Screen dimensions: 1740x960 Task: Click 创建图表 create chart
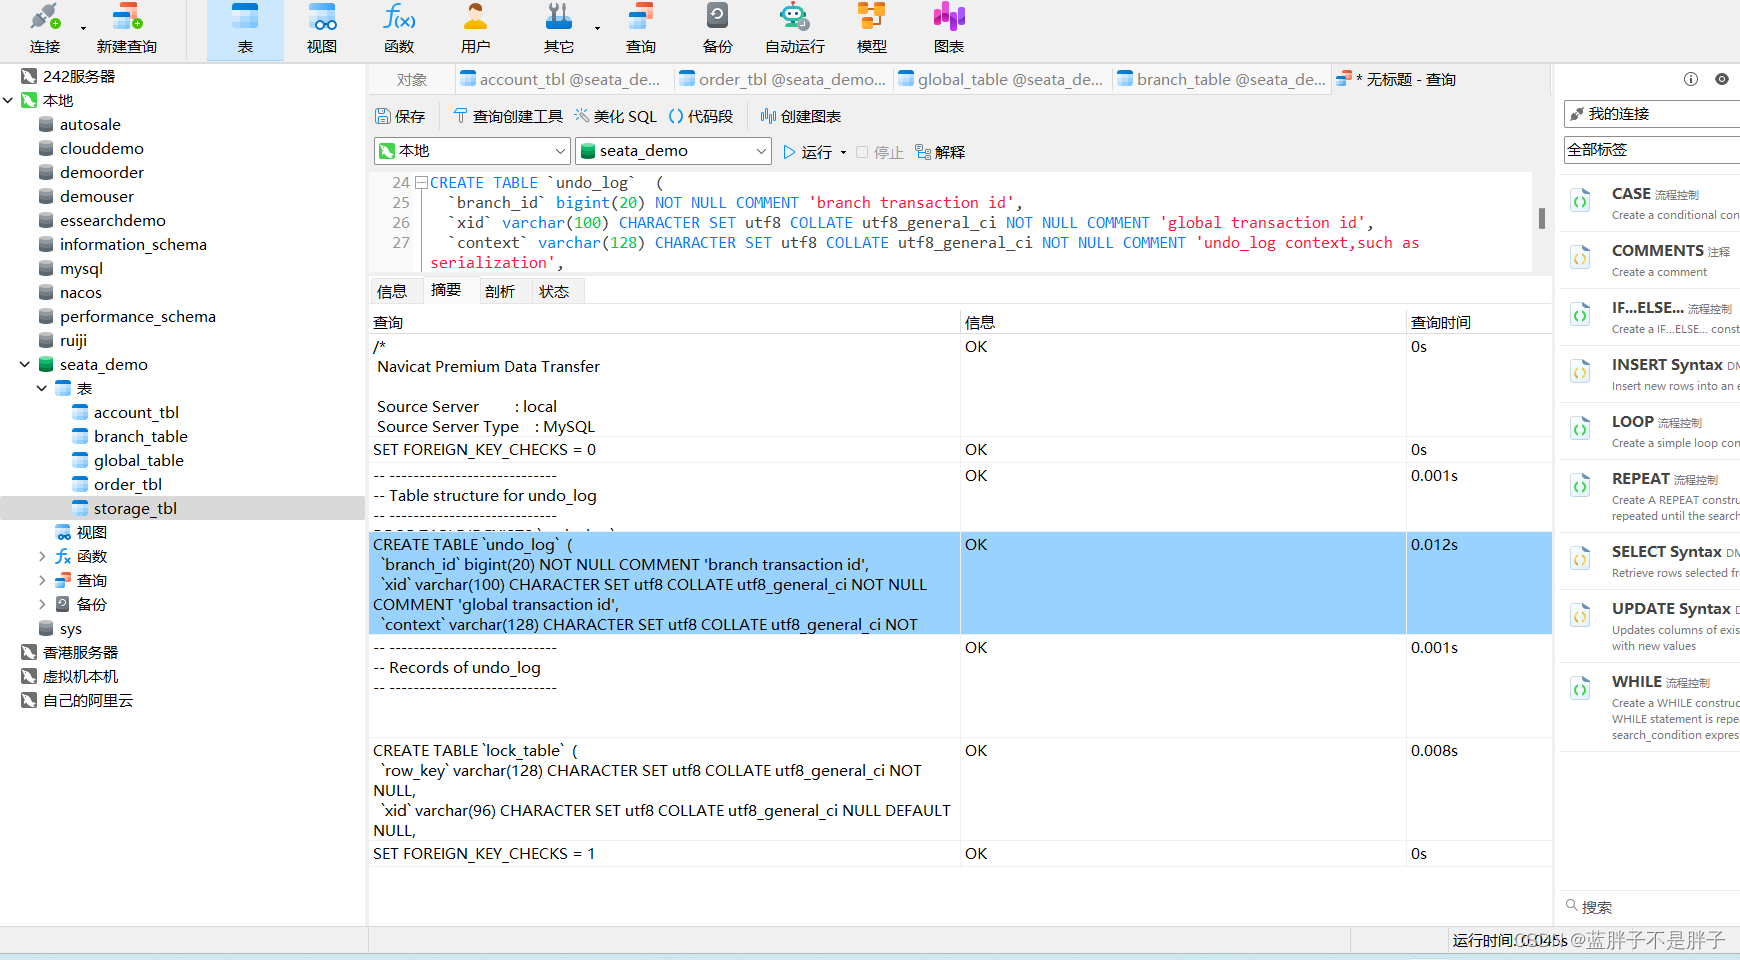(x=801, y=116)
